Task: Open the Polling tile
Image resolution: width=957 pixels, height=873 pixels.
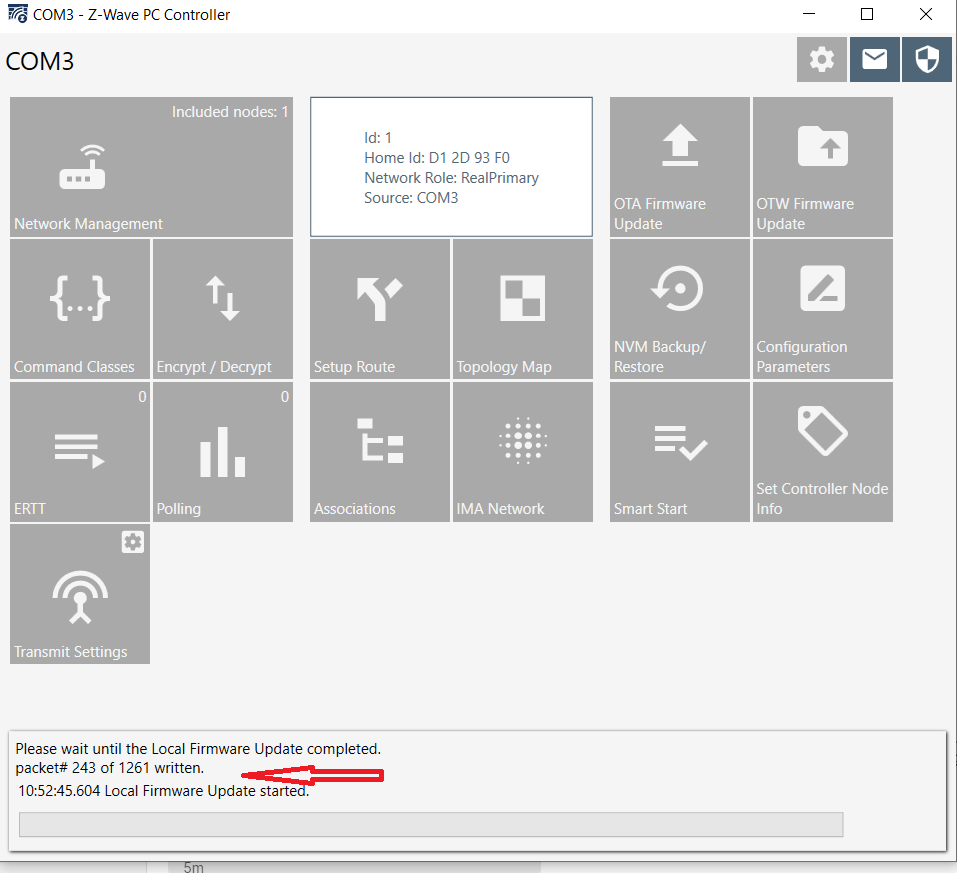Action: [223, 452]
